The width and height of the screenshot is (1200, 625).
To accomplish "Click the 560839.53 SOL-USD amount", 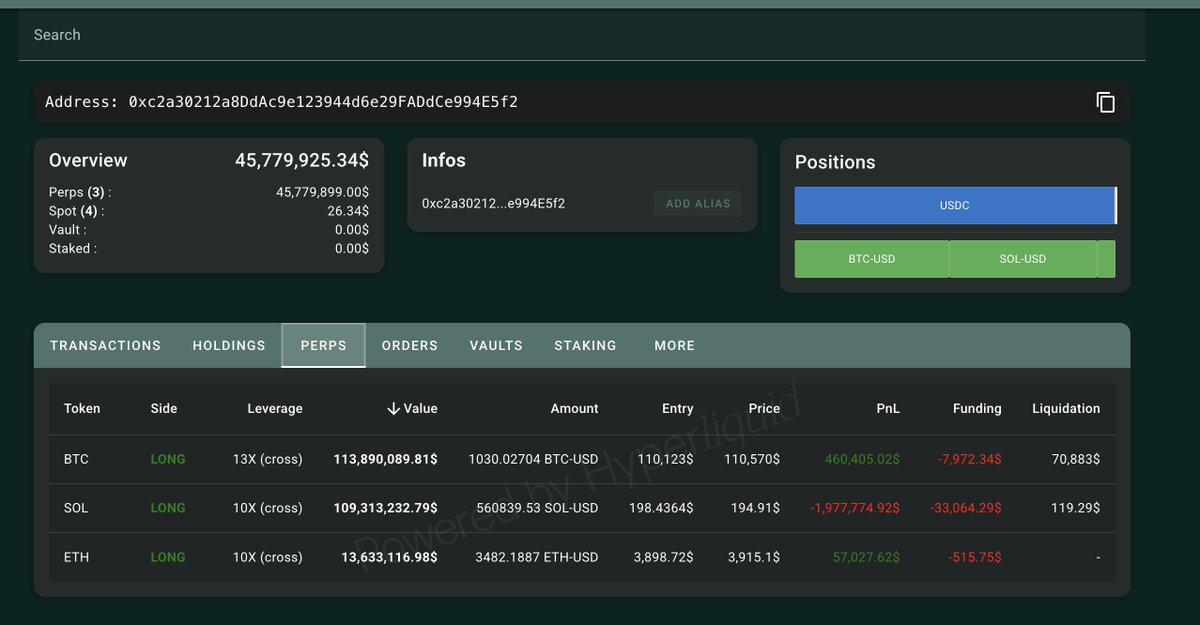I will 536,508.
